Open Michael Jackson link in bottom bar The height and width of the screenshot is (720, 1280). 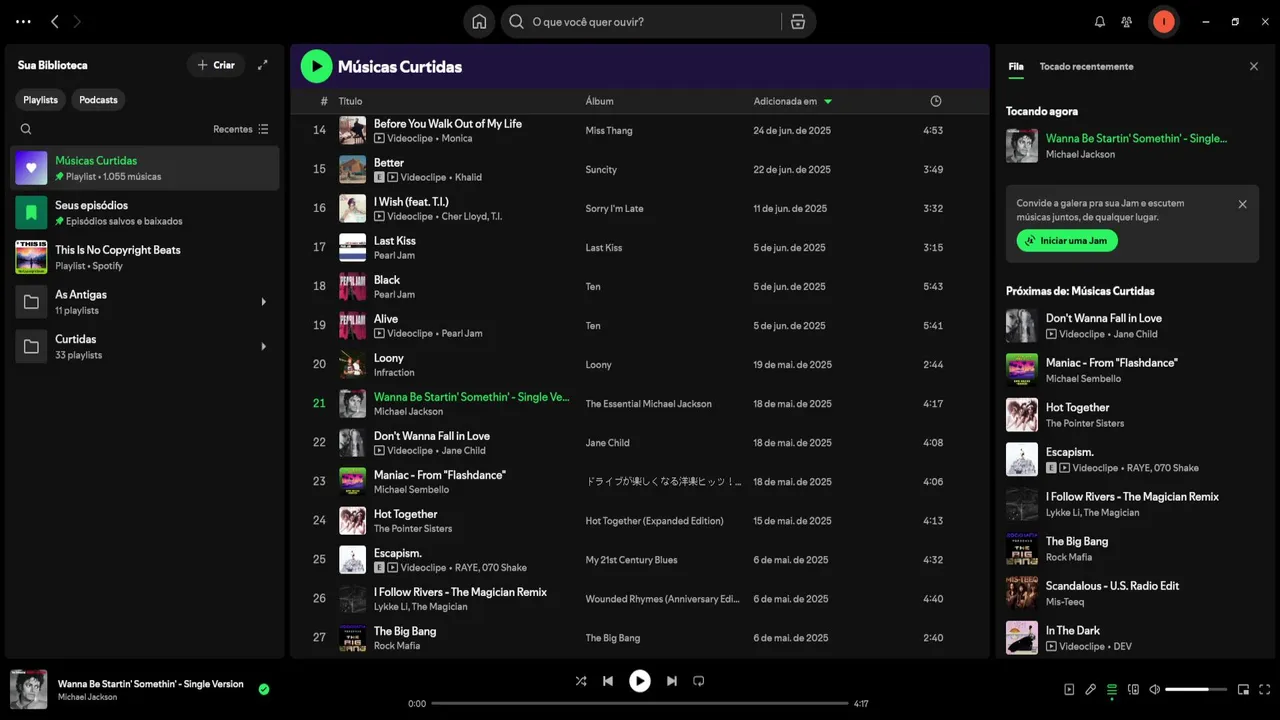[87, 697]
